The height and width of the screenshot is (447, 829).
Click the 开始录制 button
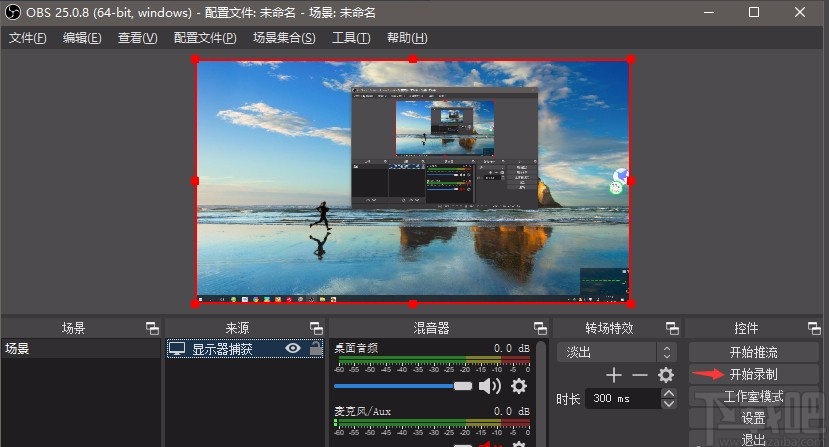753,375
